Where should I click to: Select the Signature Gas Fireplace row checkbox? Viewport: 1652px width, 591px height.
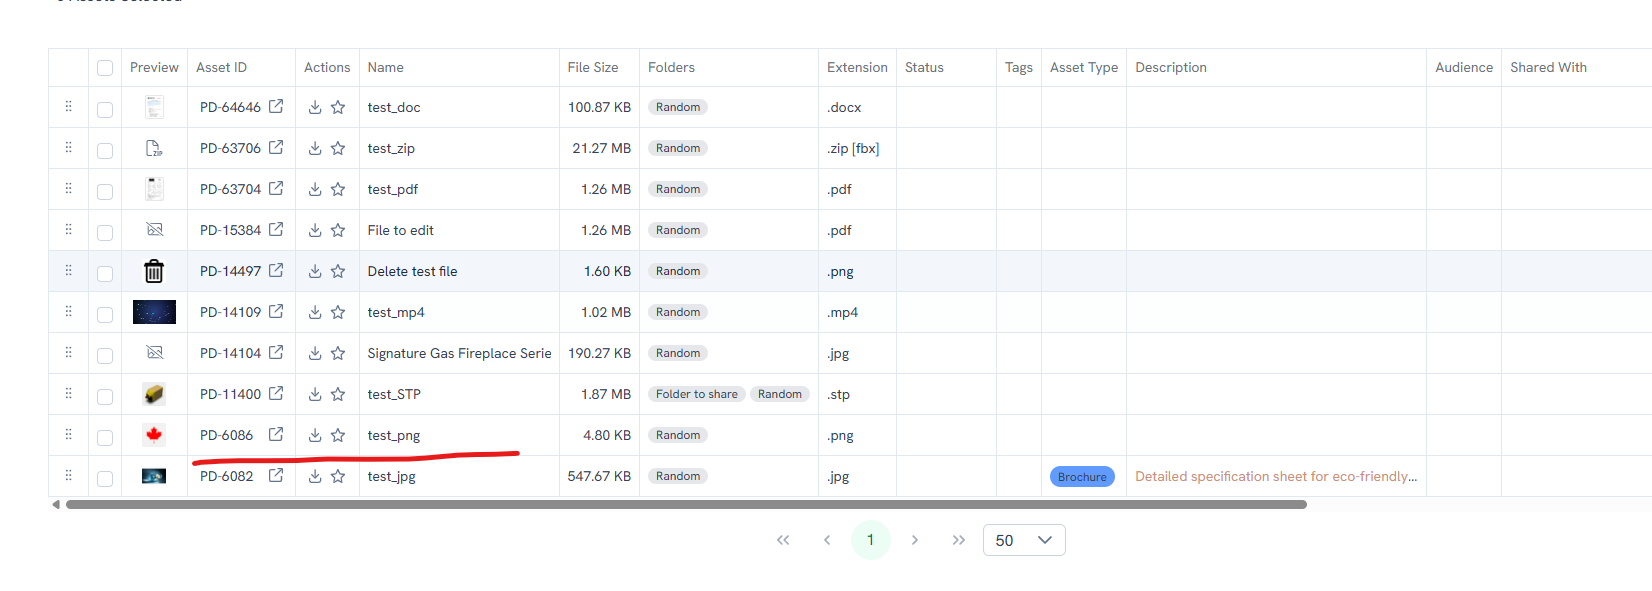(105, 355)
